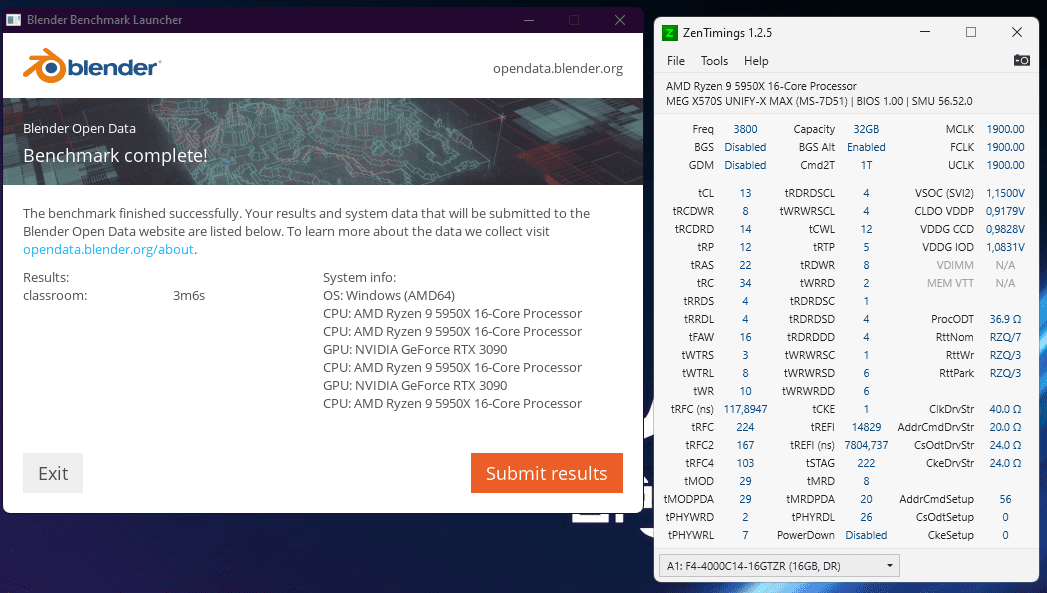Screen dimensions: 1047x593
Task: Expand the A1 memory module selector dropdown
Action: coord(779,566)
